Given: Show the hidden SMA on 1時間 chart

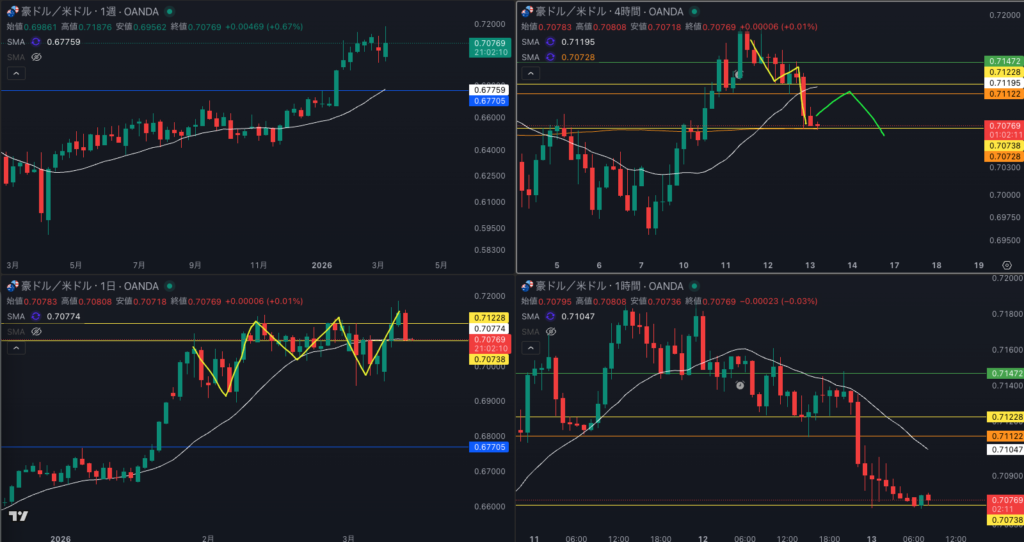Looking at the screenshot, I should pos(551,332).
